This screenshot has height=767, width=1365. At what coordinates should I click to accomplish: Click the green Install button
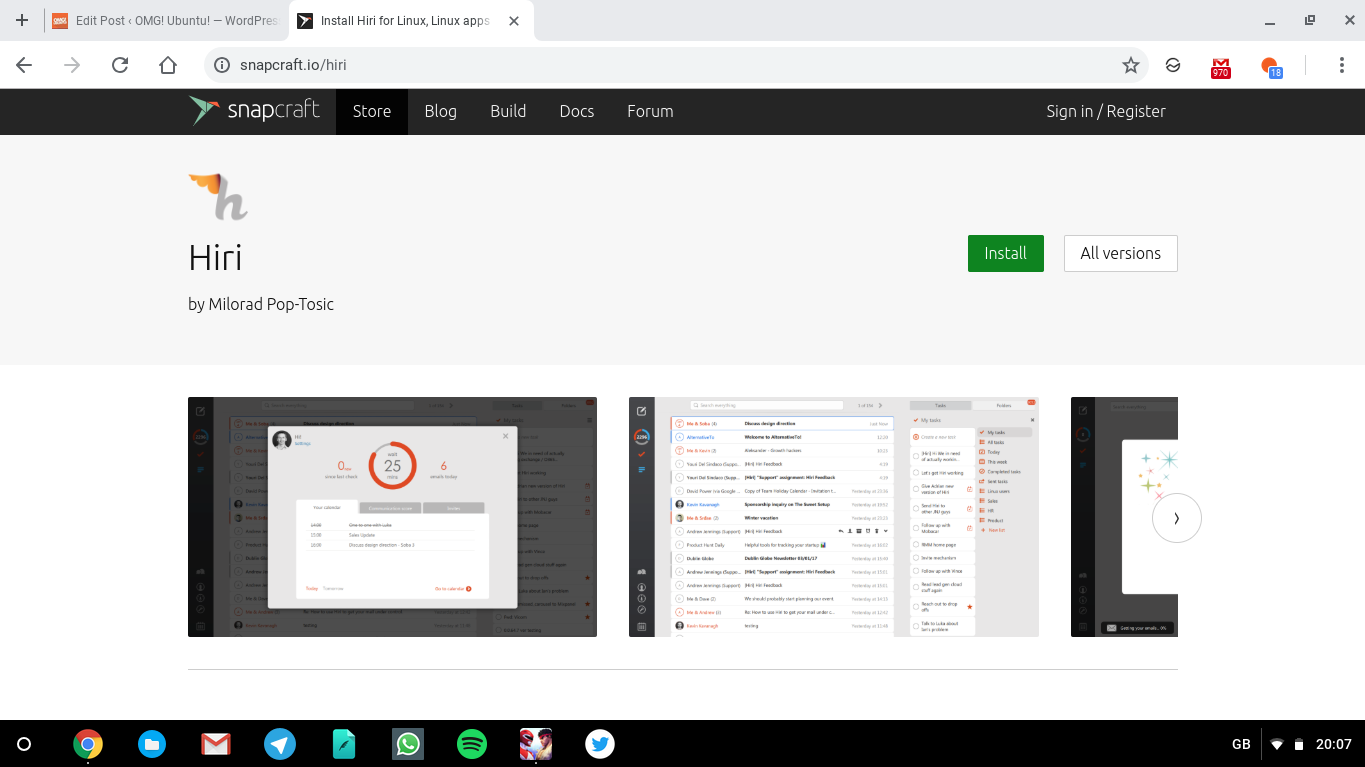(1005, 253)
